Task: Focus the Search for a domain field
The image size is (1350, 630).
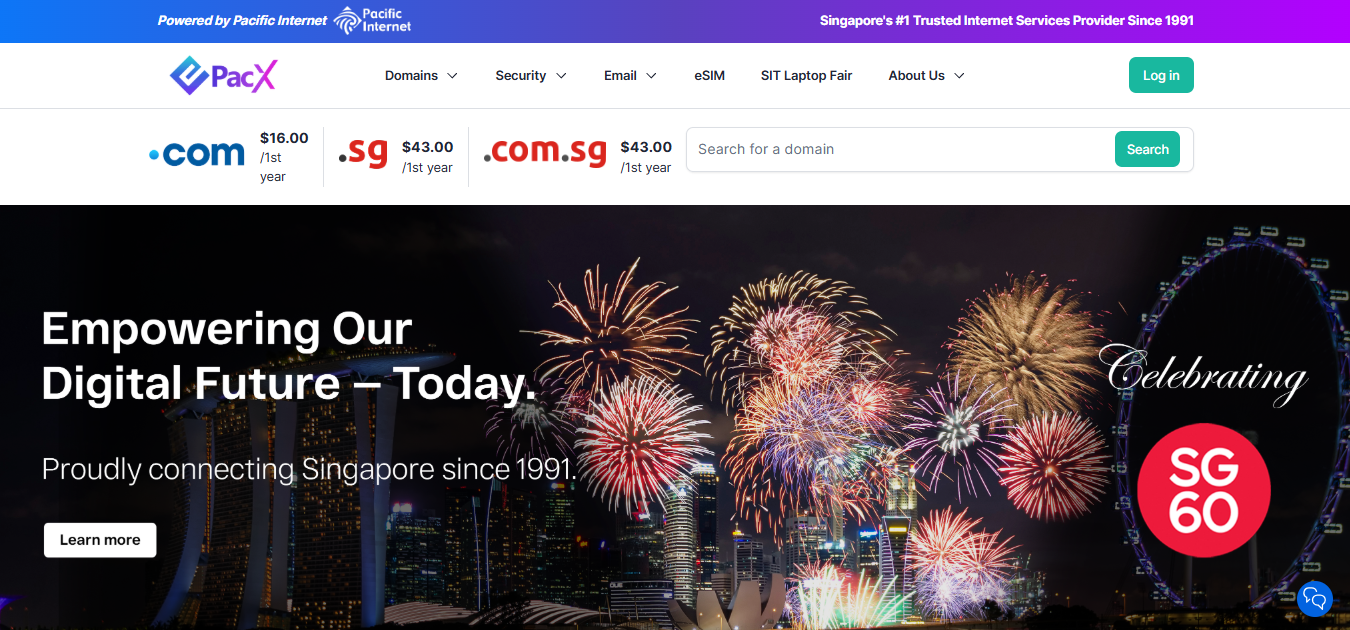Action: [900, 149]
